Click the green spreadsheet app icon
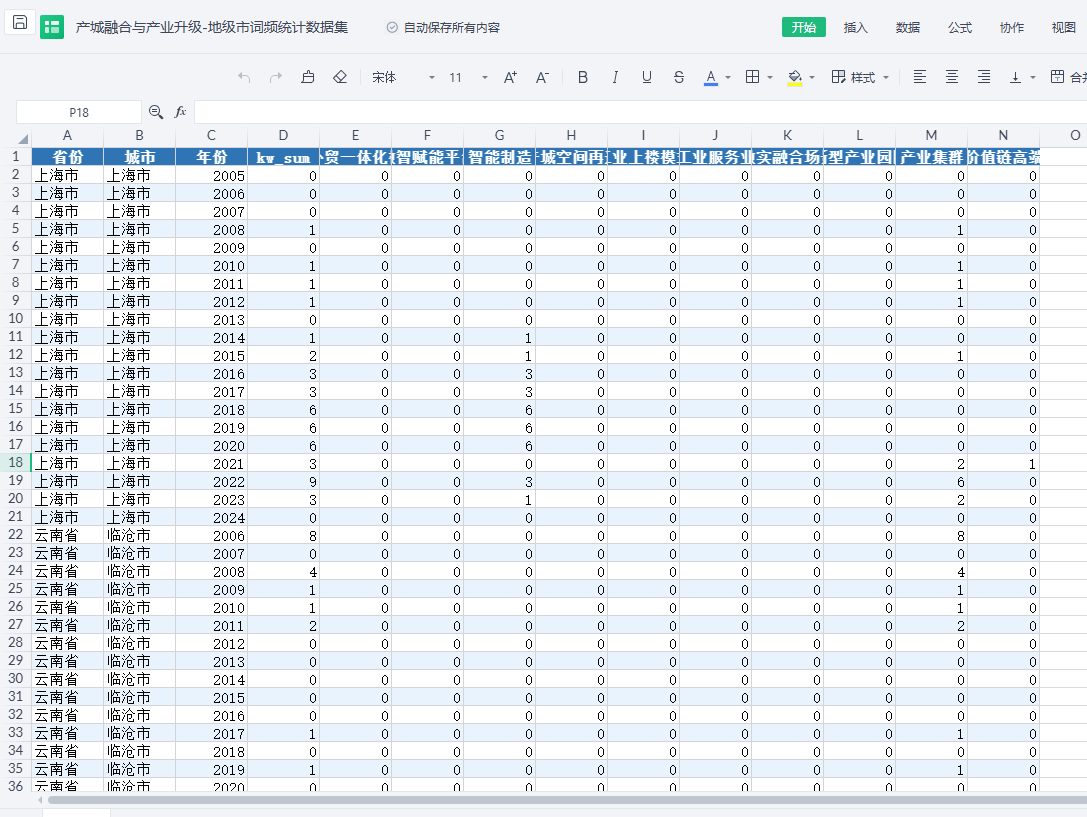The width and height of the screenshot is (1087, 817). click(52, 27)
